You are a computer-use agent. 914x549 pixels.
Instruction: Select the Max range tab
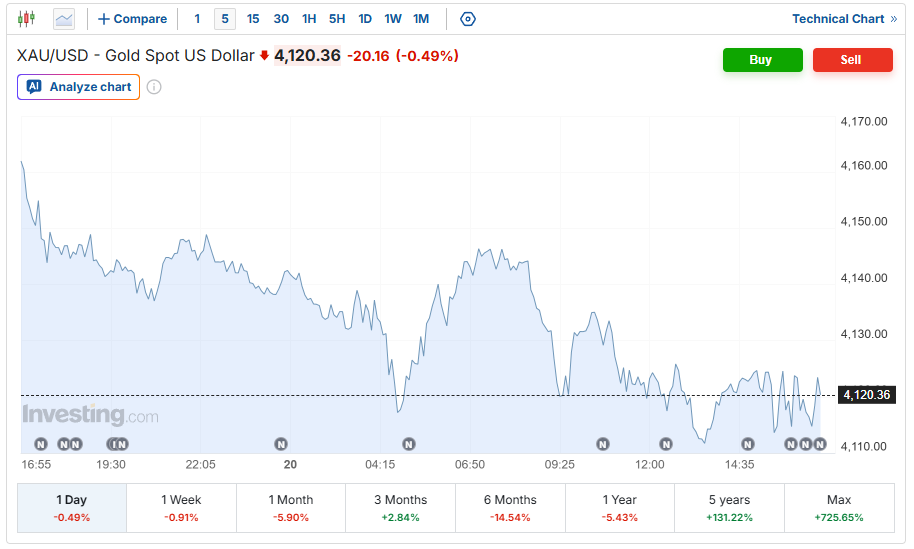coord(839,508)
